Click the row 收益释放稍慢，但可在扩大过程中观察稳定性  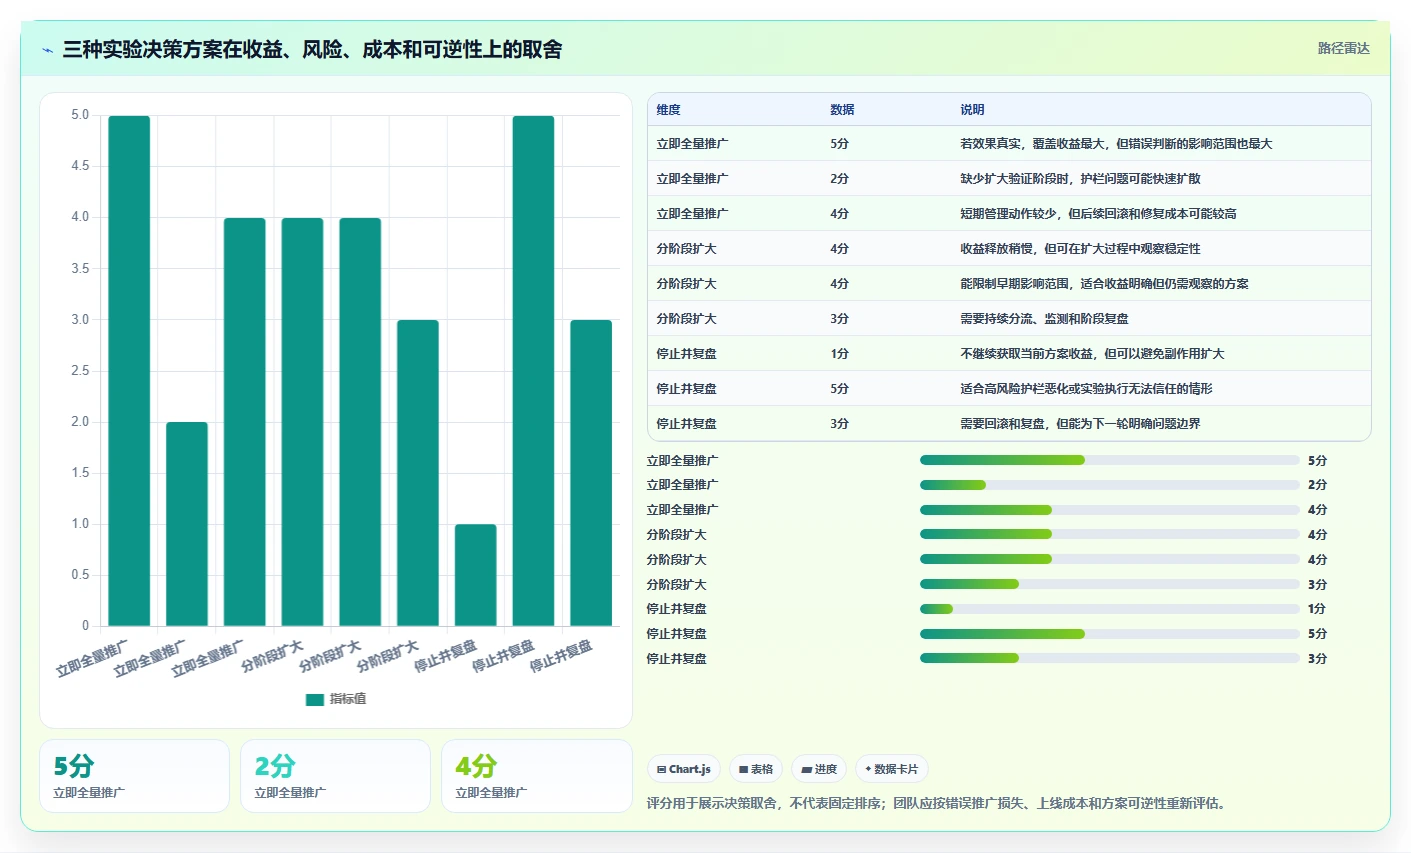[x=1009, y=249]
